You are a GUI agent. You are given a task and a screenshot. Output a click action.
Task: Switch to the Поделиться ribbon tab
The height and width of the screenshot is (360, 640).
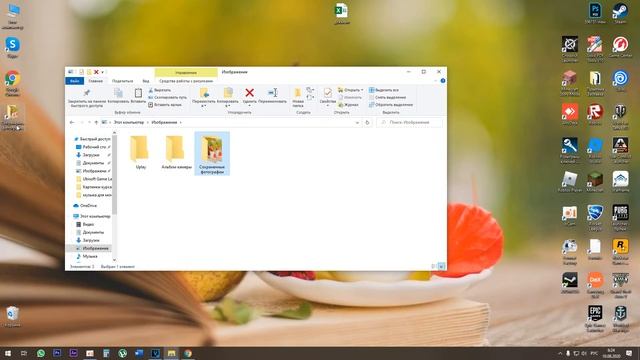(122, 81)
